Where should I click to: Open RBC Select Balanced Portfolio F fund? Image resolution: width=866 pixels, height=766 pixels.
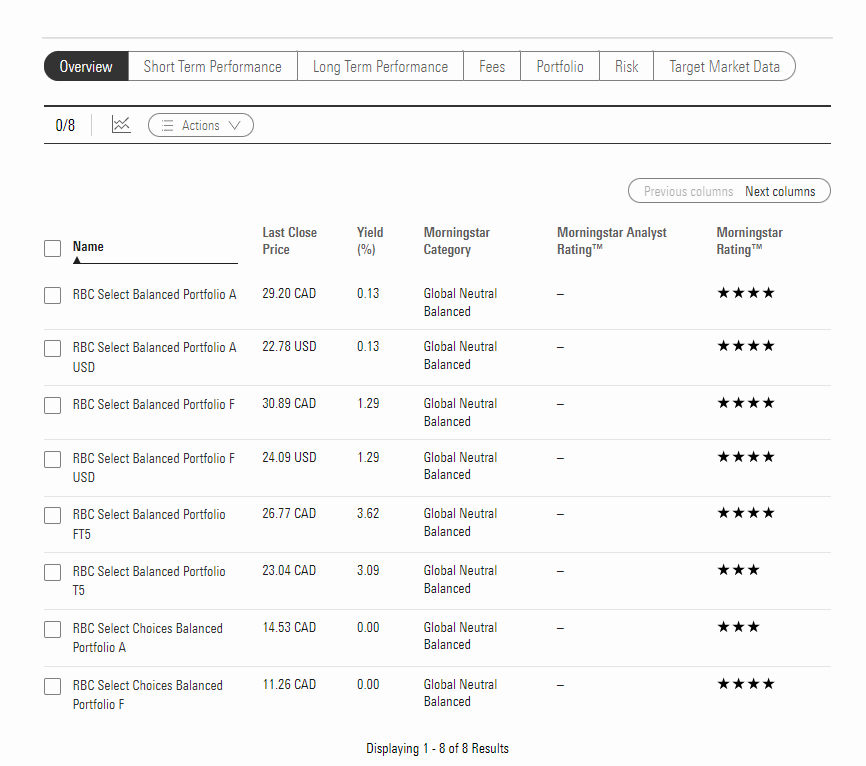[x=154, y=404]
